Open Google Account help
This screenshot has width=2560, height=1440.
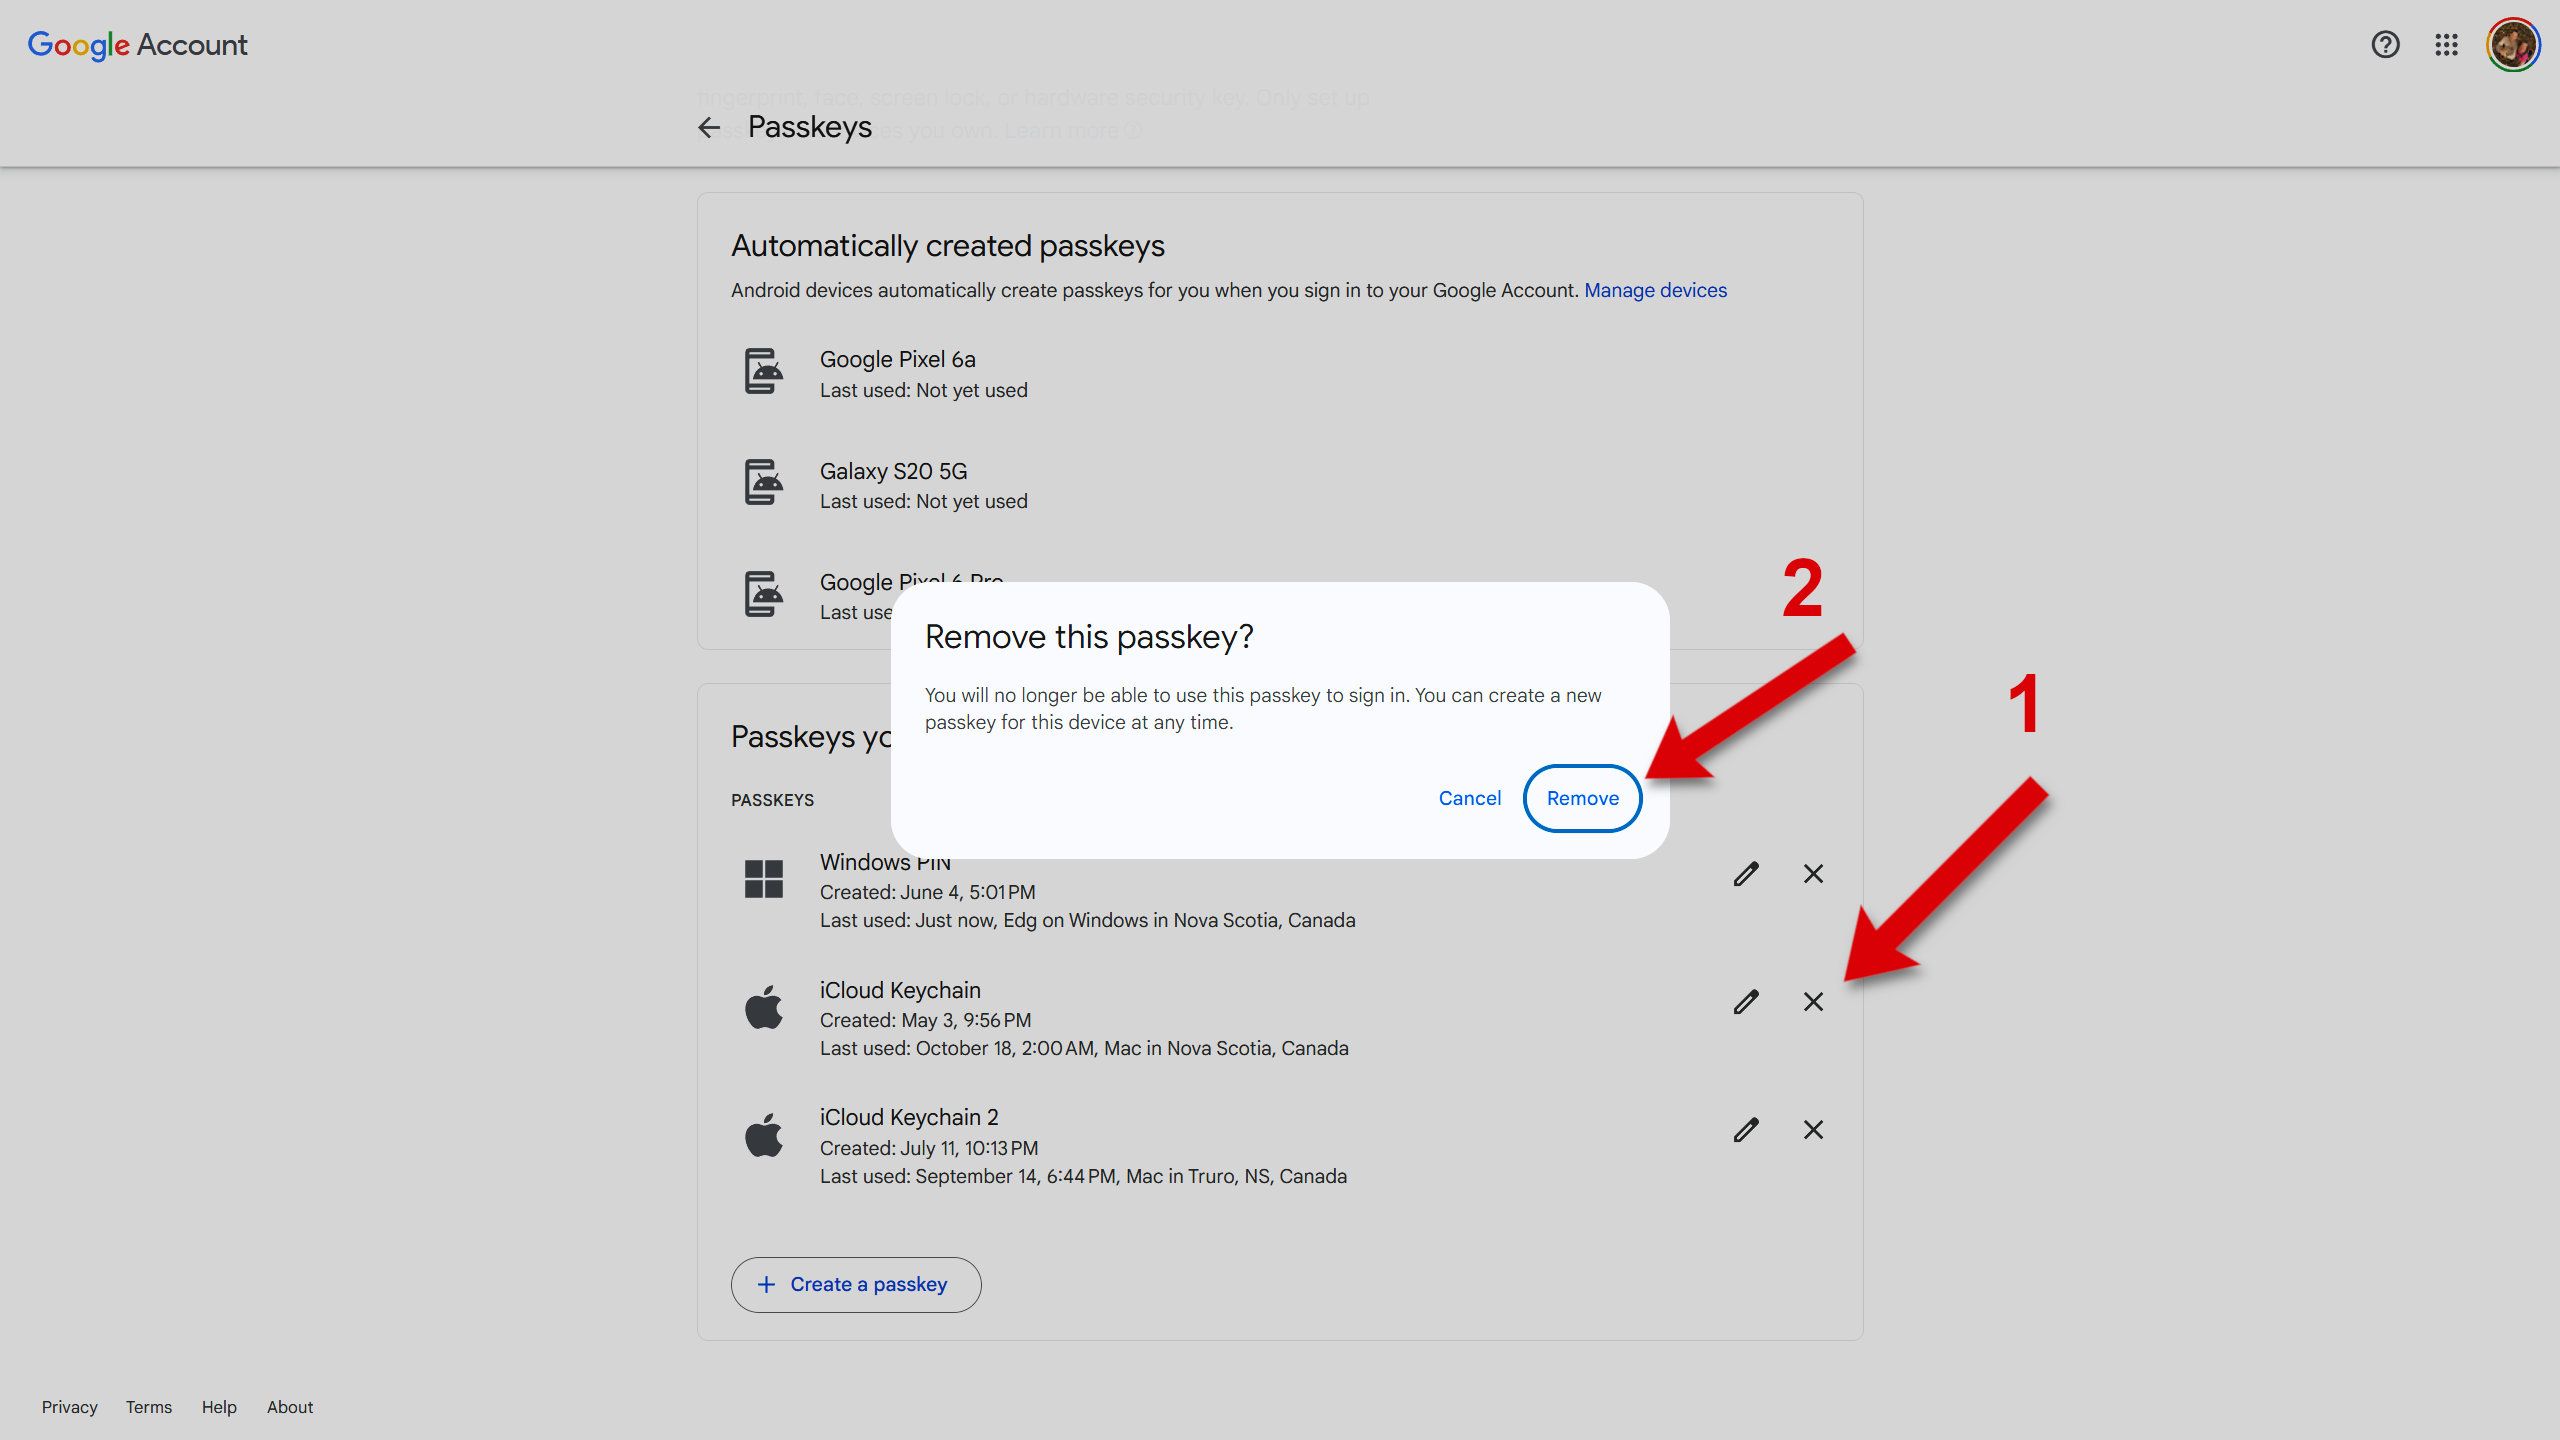pos(2385,44)
